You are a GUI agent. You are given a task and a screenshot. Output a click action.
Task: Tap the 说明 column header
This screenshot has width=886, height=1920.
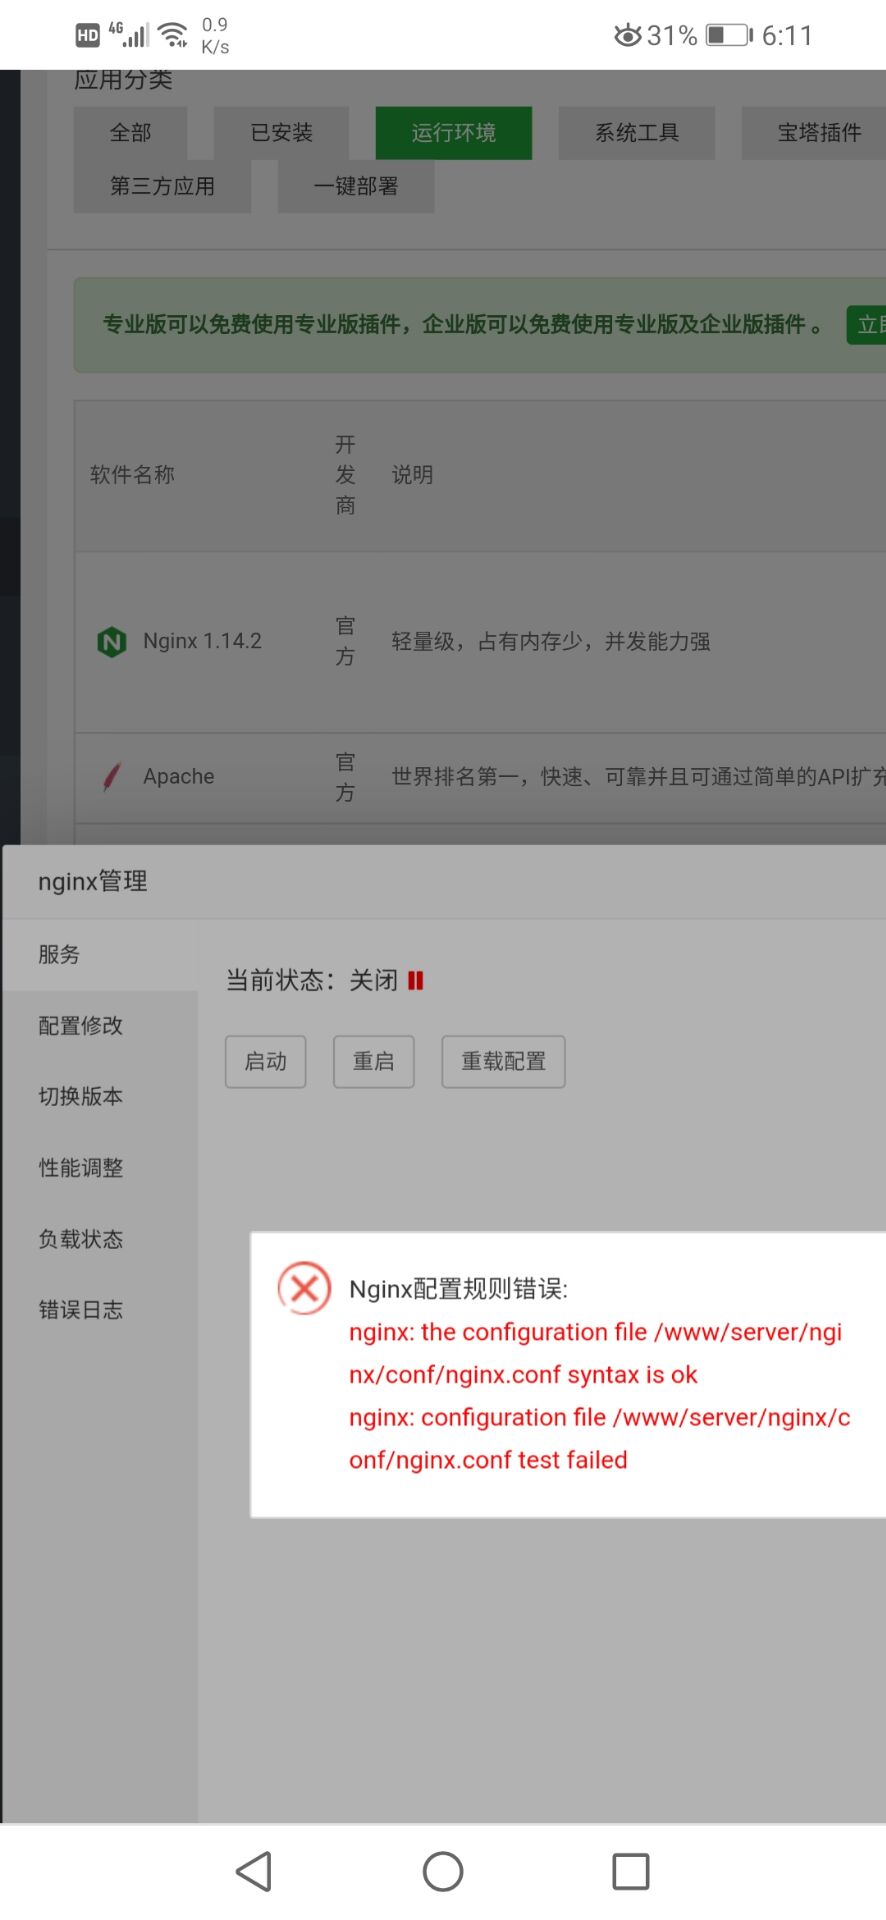[x=412, y=475]
